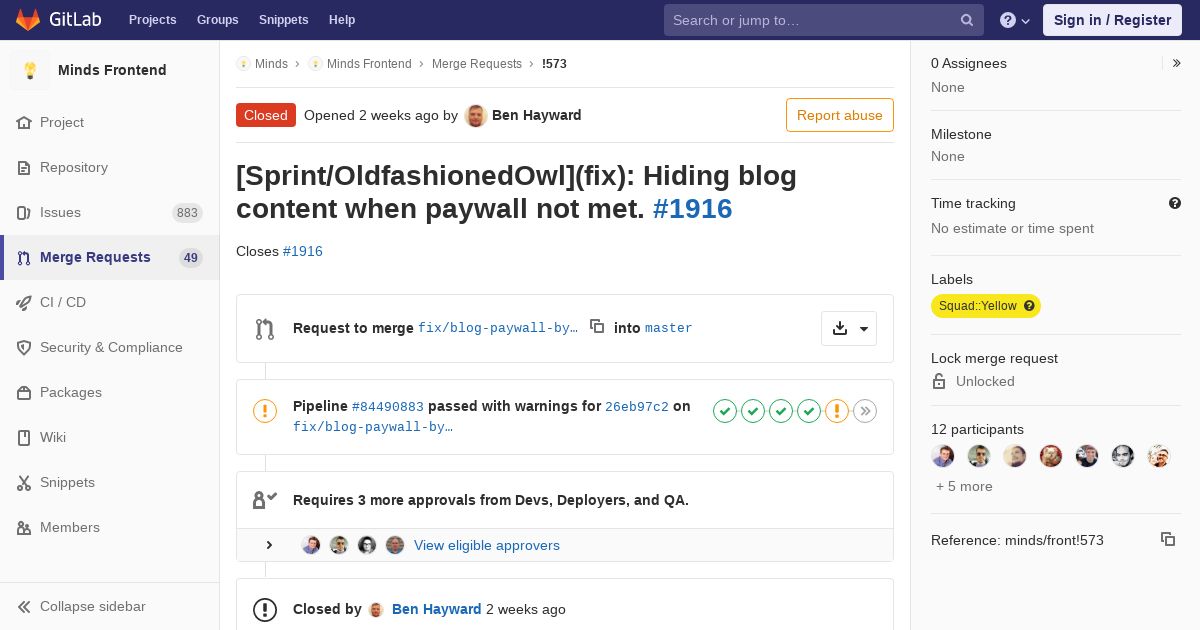The width and height of the screenshot is (1200, 630).
Task: Click the Squad::Yellow label help icon
Action: 1029,306
